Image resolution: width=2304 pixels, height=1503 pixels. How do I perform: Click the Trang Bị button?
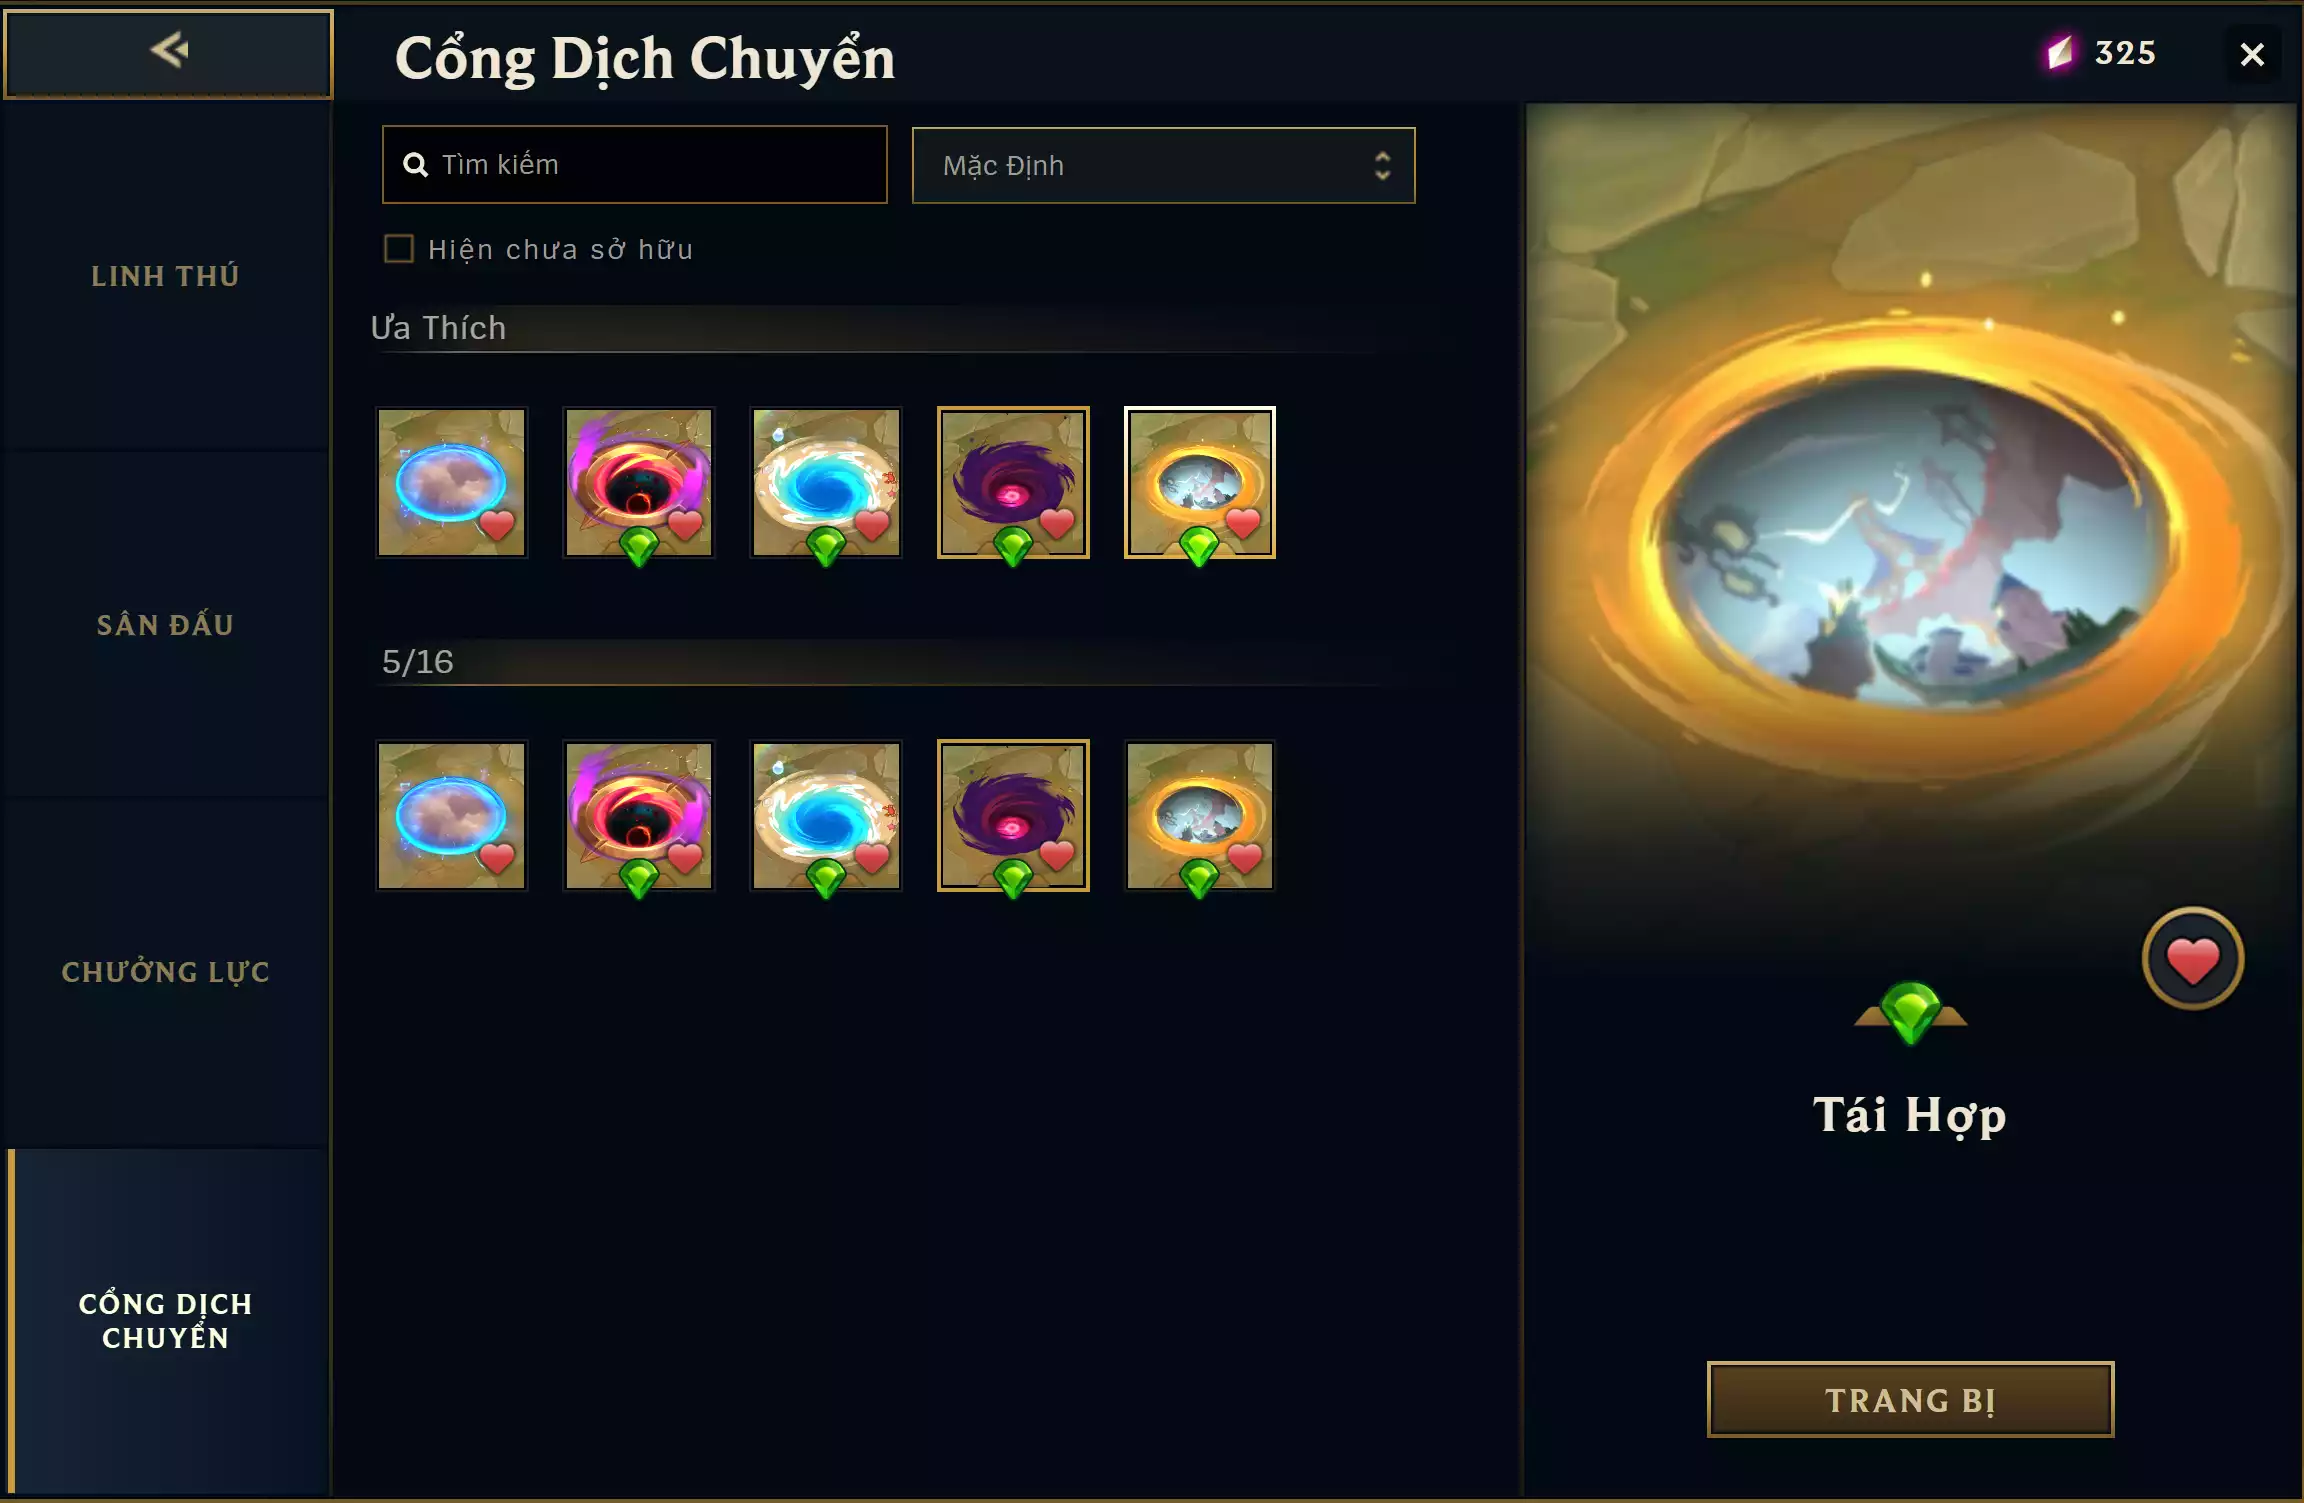tap(1910, 1400)
